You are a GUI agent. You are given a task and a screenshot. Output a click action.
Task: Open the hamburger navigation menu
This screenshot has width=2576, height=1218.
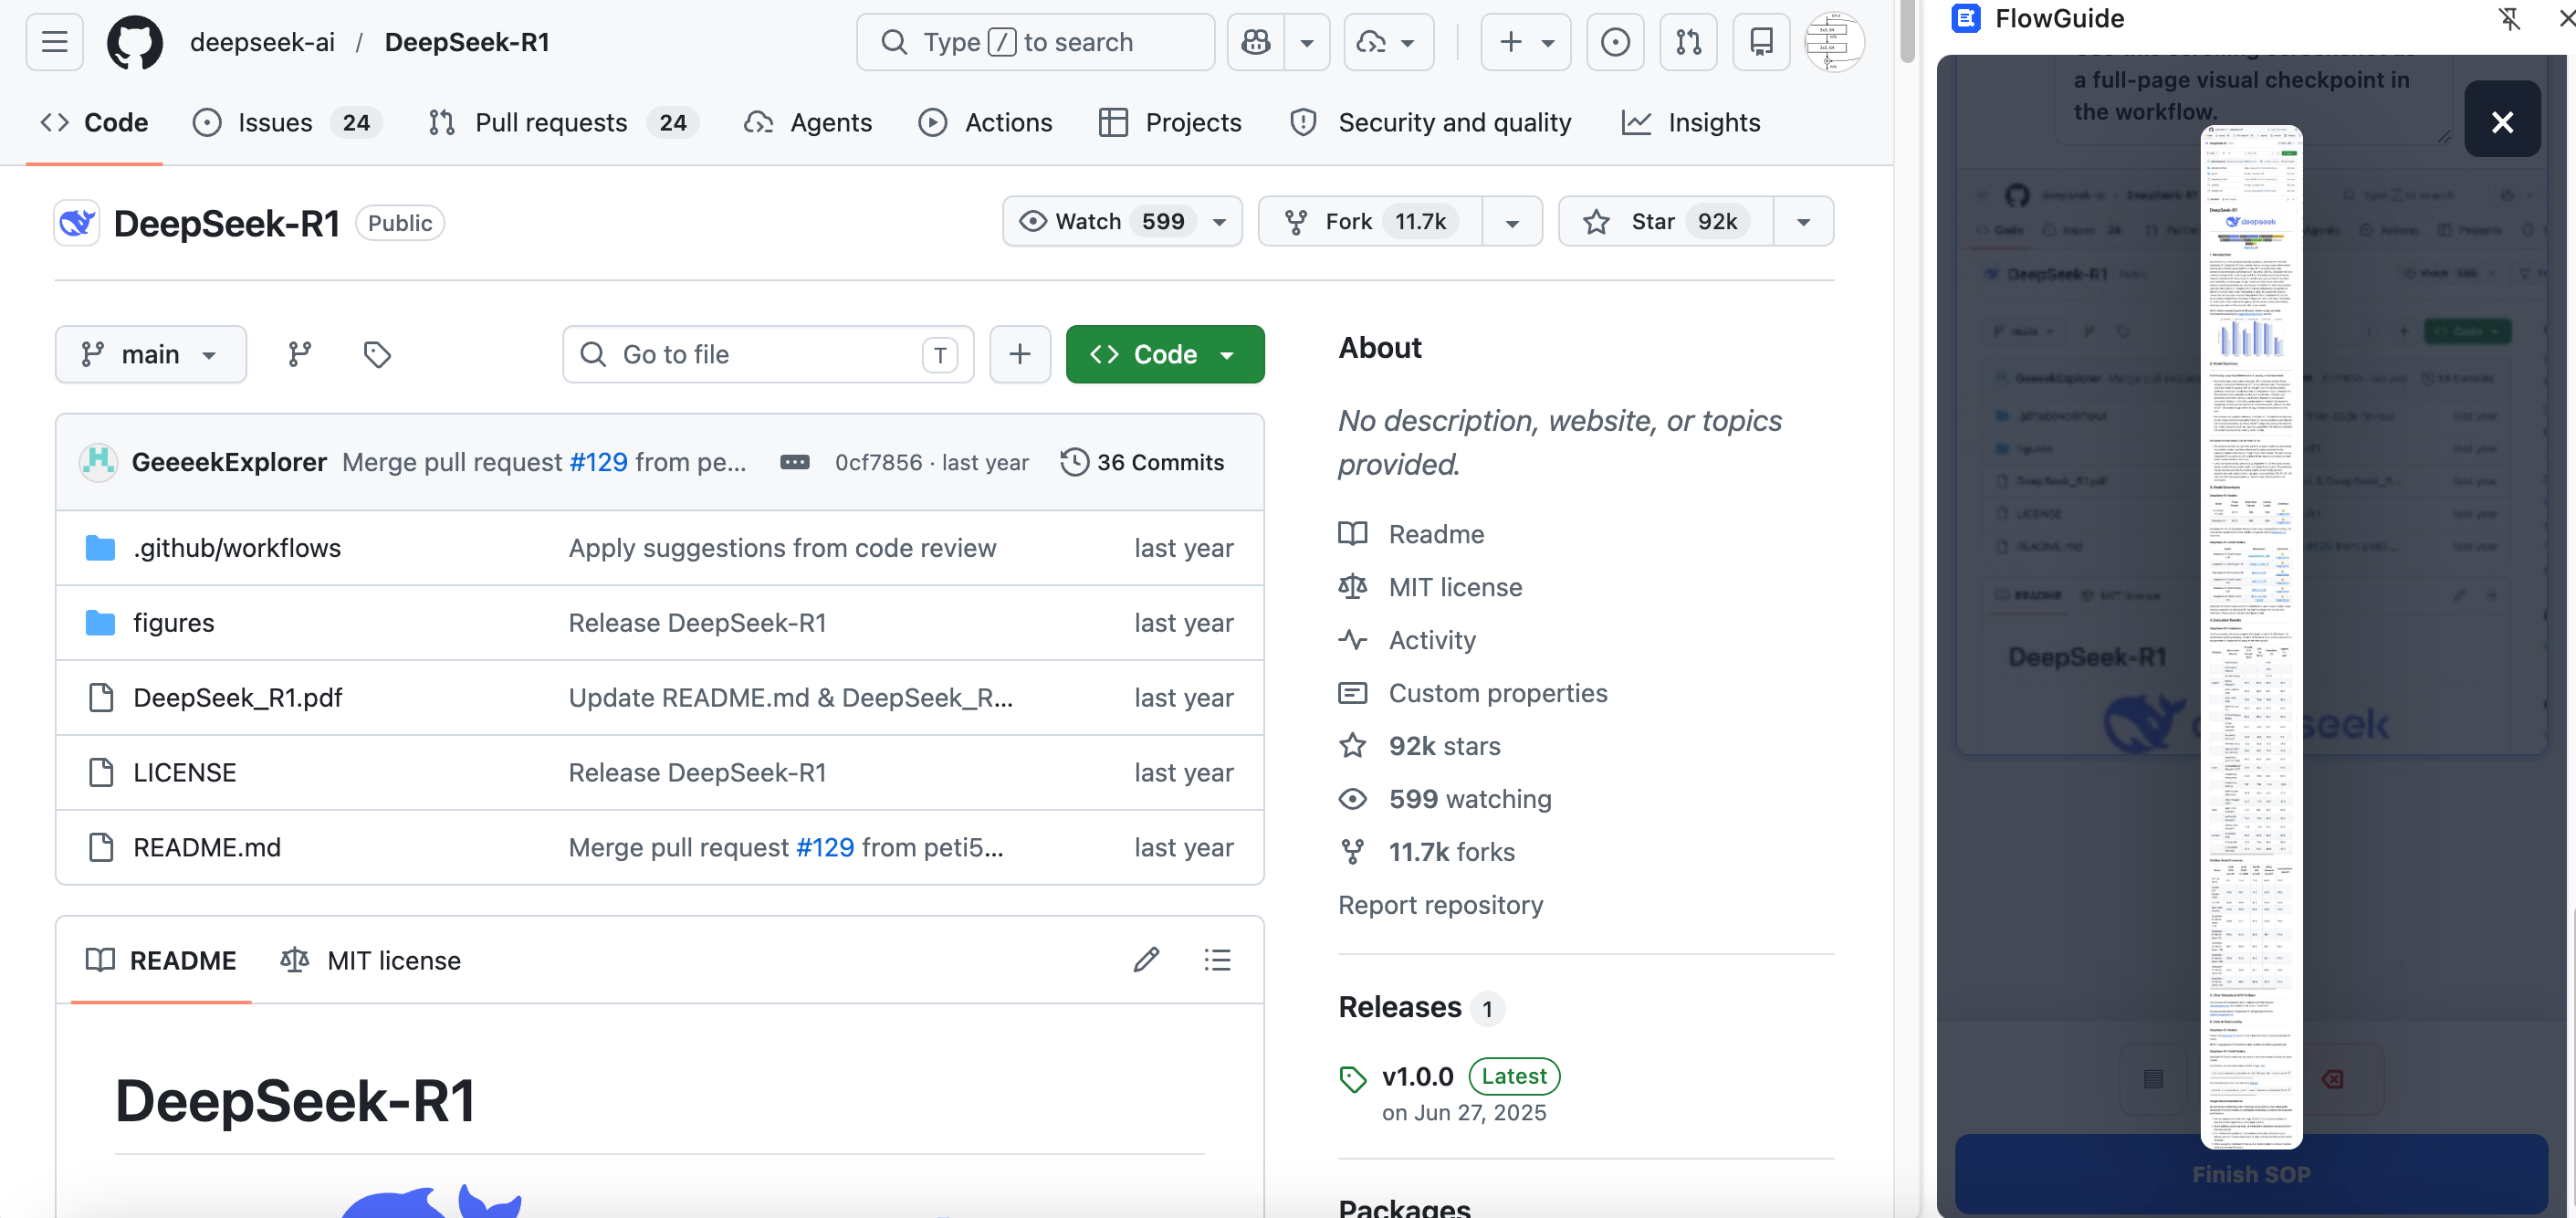pyautogui.click(x=54, y=42)
